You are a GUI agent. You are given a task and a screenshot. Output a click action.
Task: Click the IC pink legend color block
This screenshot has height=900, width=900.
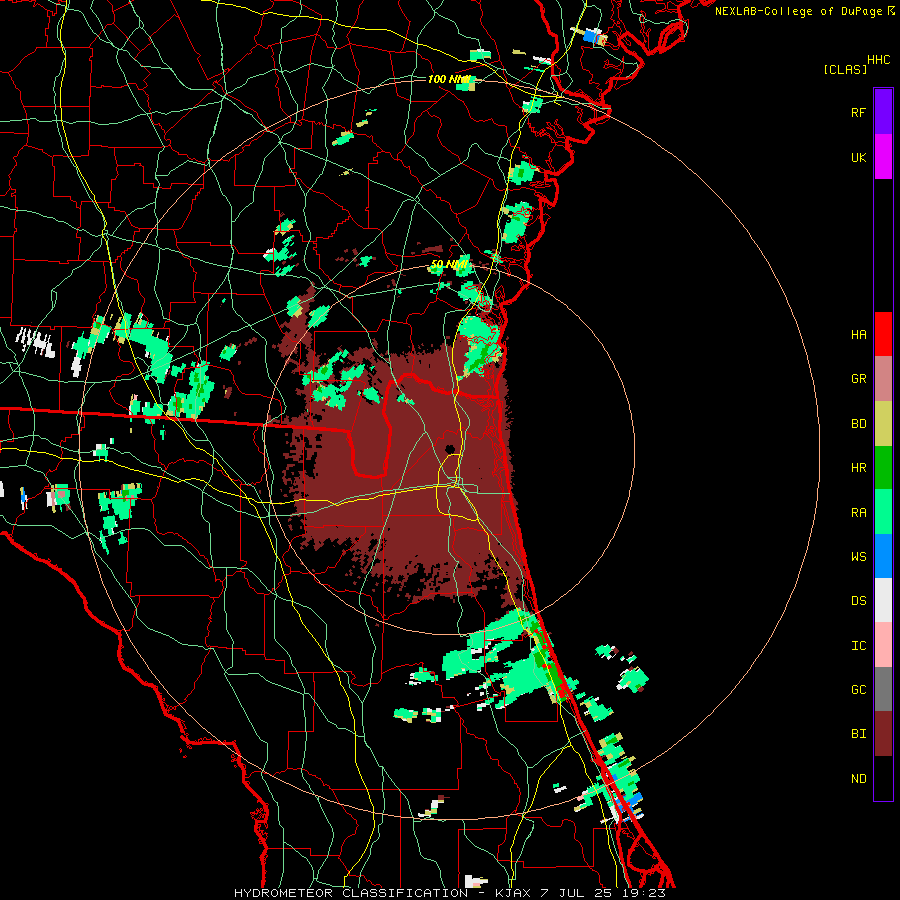883,645
